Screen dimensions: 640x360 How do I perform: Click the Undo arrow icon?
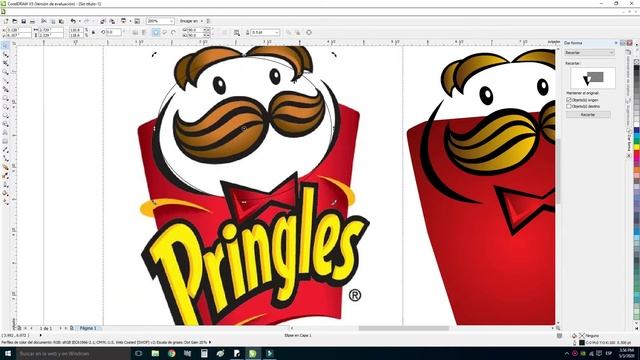73,21
